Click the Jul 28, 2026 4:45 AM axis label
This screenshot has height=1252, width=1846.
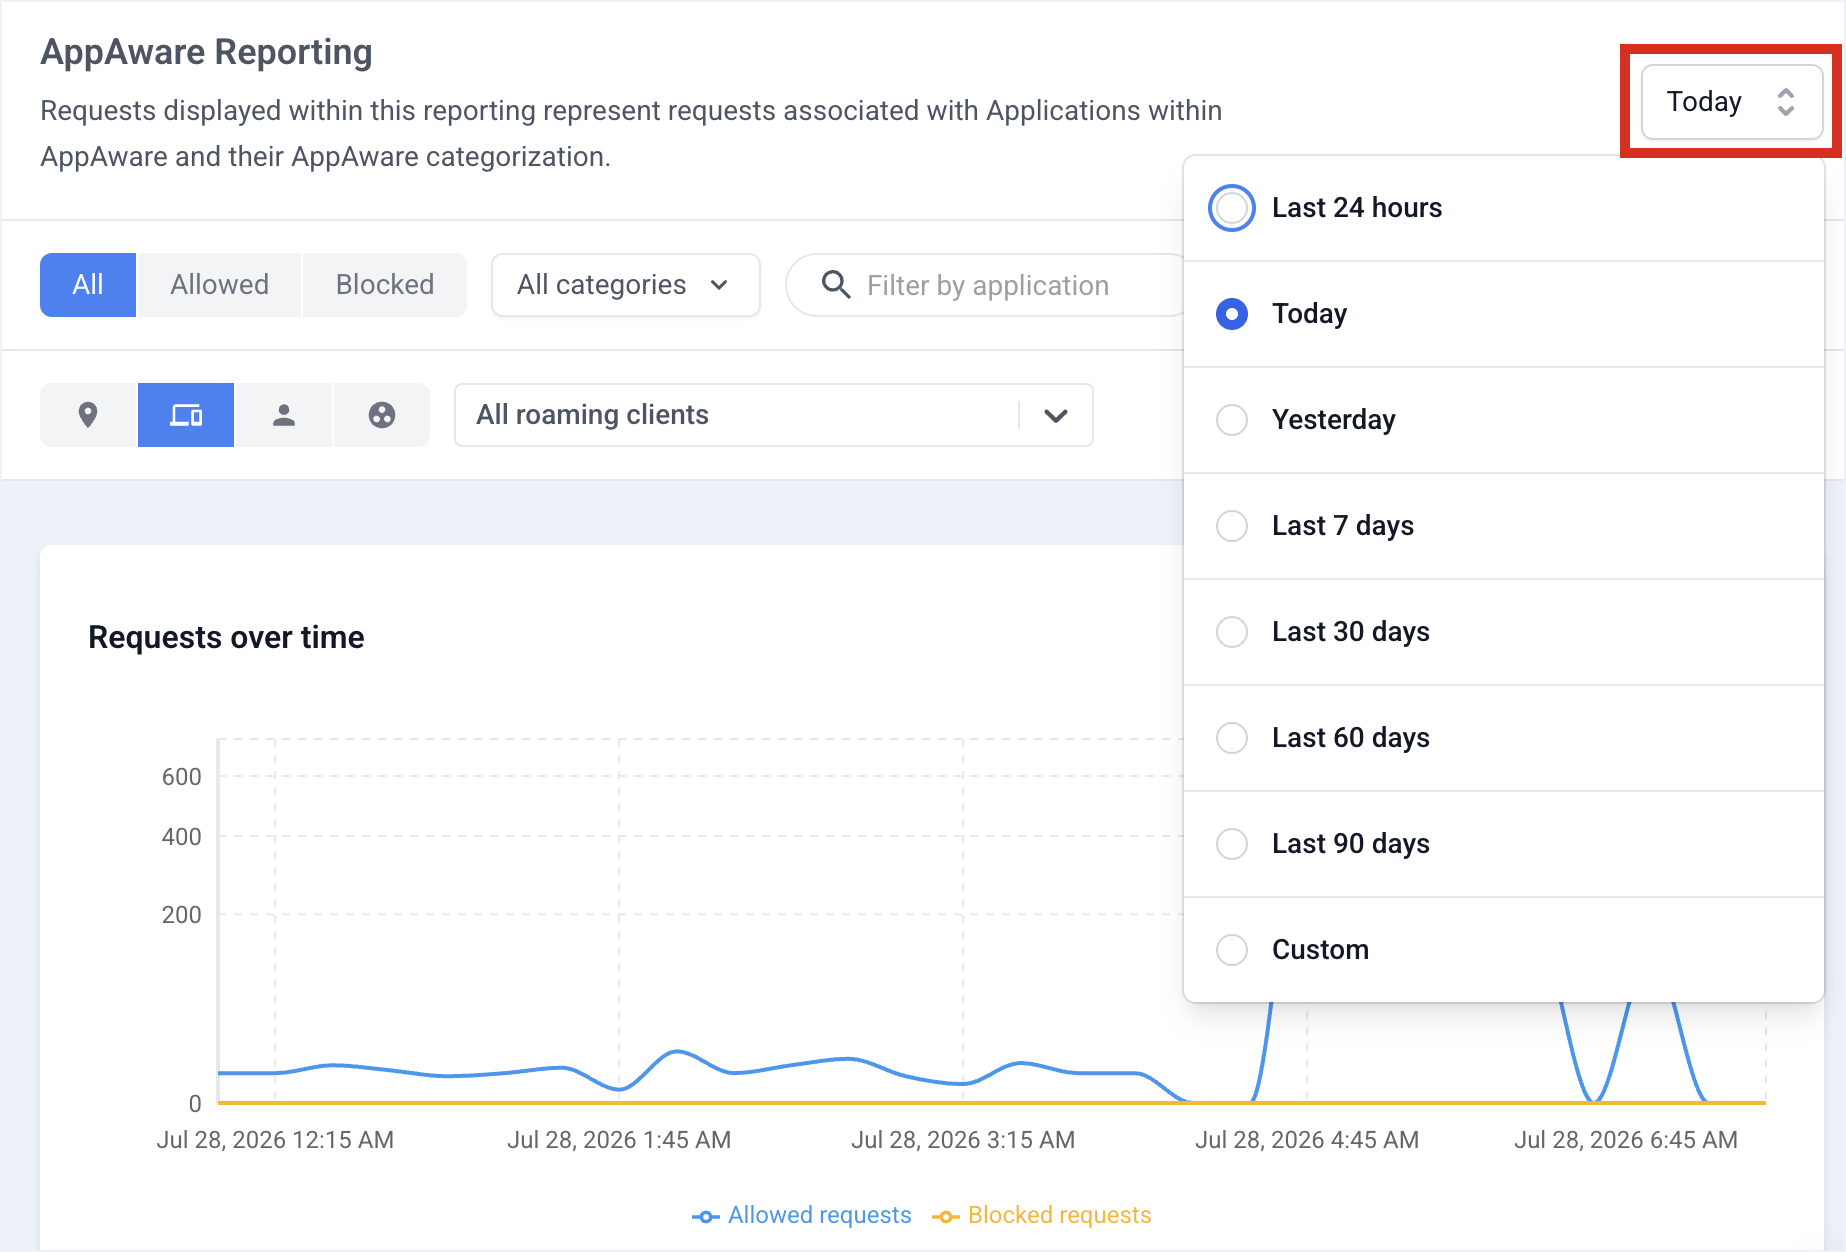1307,1140
